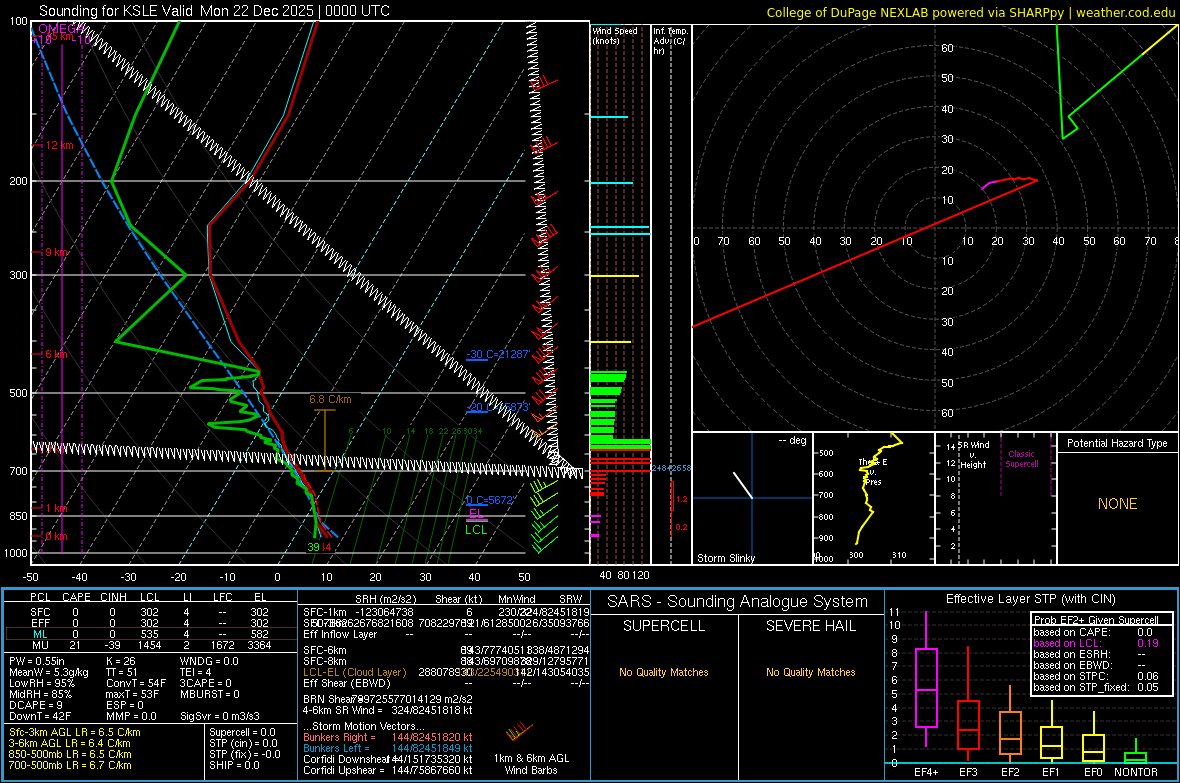Click the Inf. Temp. Adv. panel header
The width and height of the screenshot is (1180, 783).
click(670, 41)
